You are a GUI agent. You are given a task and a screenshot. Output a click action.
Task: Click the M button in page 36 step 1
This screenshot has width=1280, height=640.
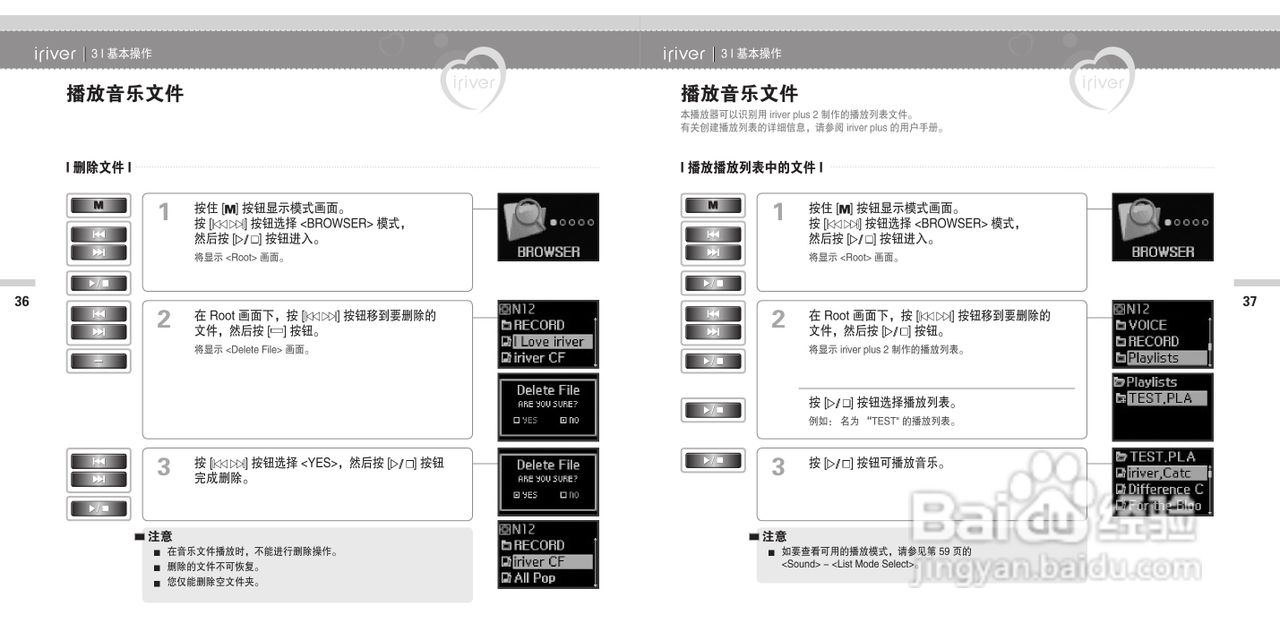click(98, 205)
